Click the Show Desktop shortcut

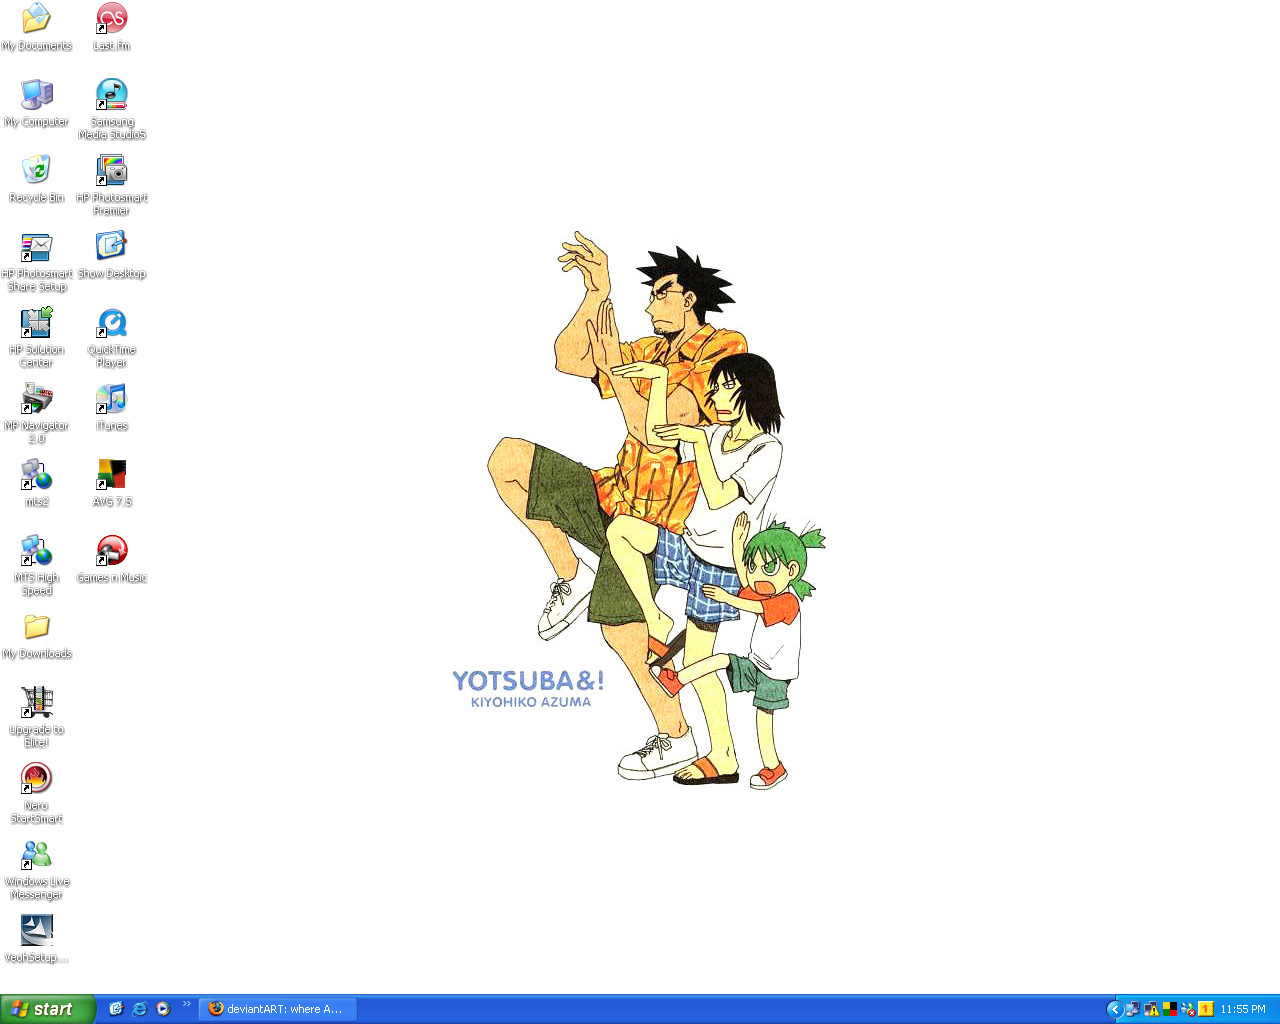tap(112, 254)
